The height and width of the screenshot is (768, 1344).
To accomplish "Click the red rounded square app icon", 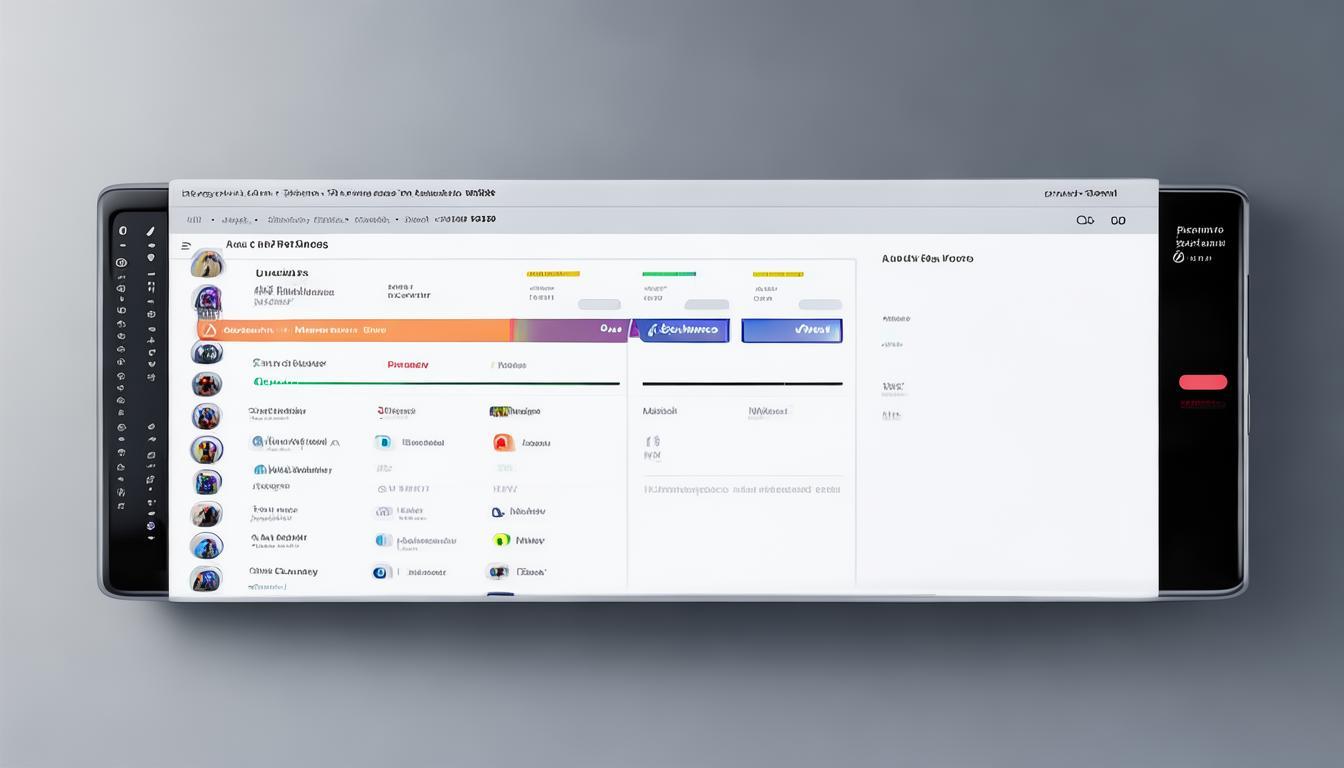I will 504,442.
